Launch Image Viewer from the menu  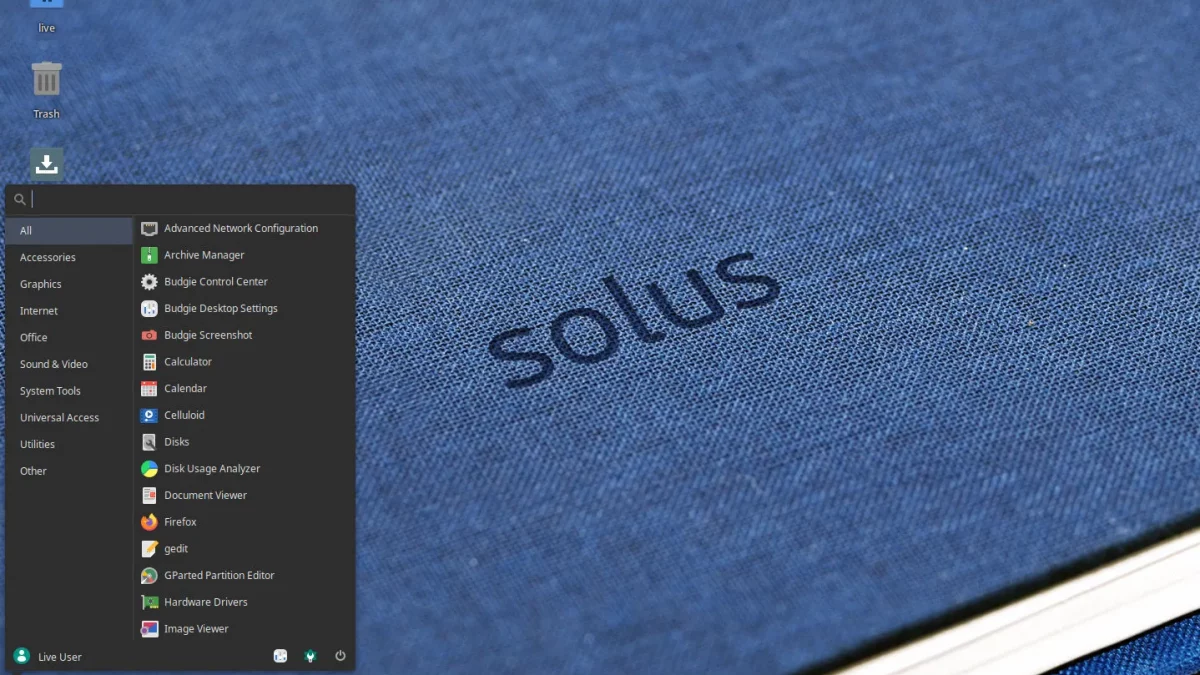(x=246, y=629)
